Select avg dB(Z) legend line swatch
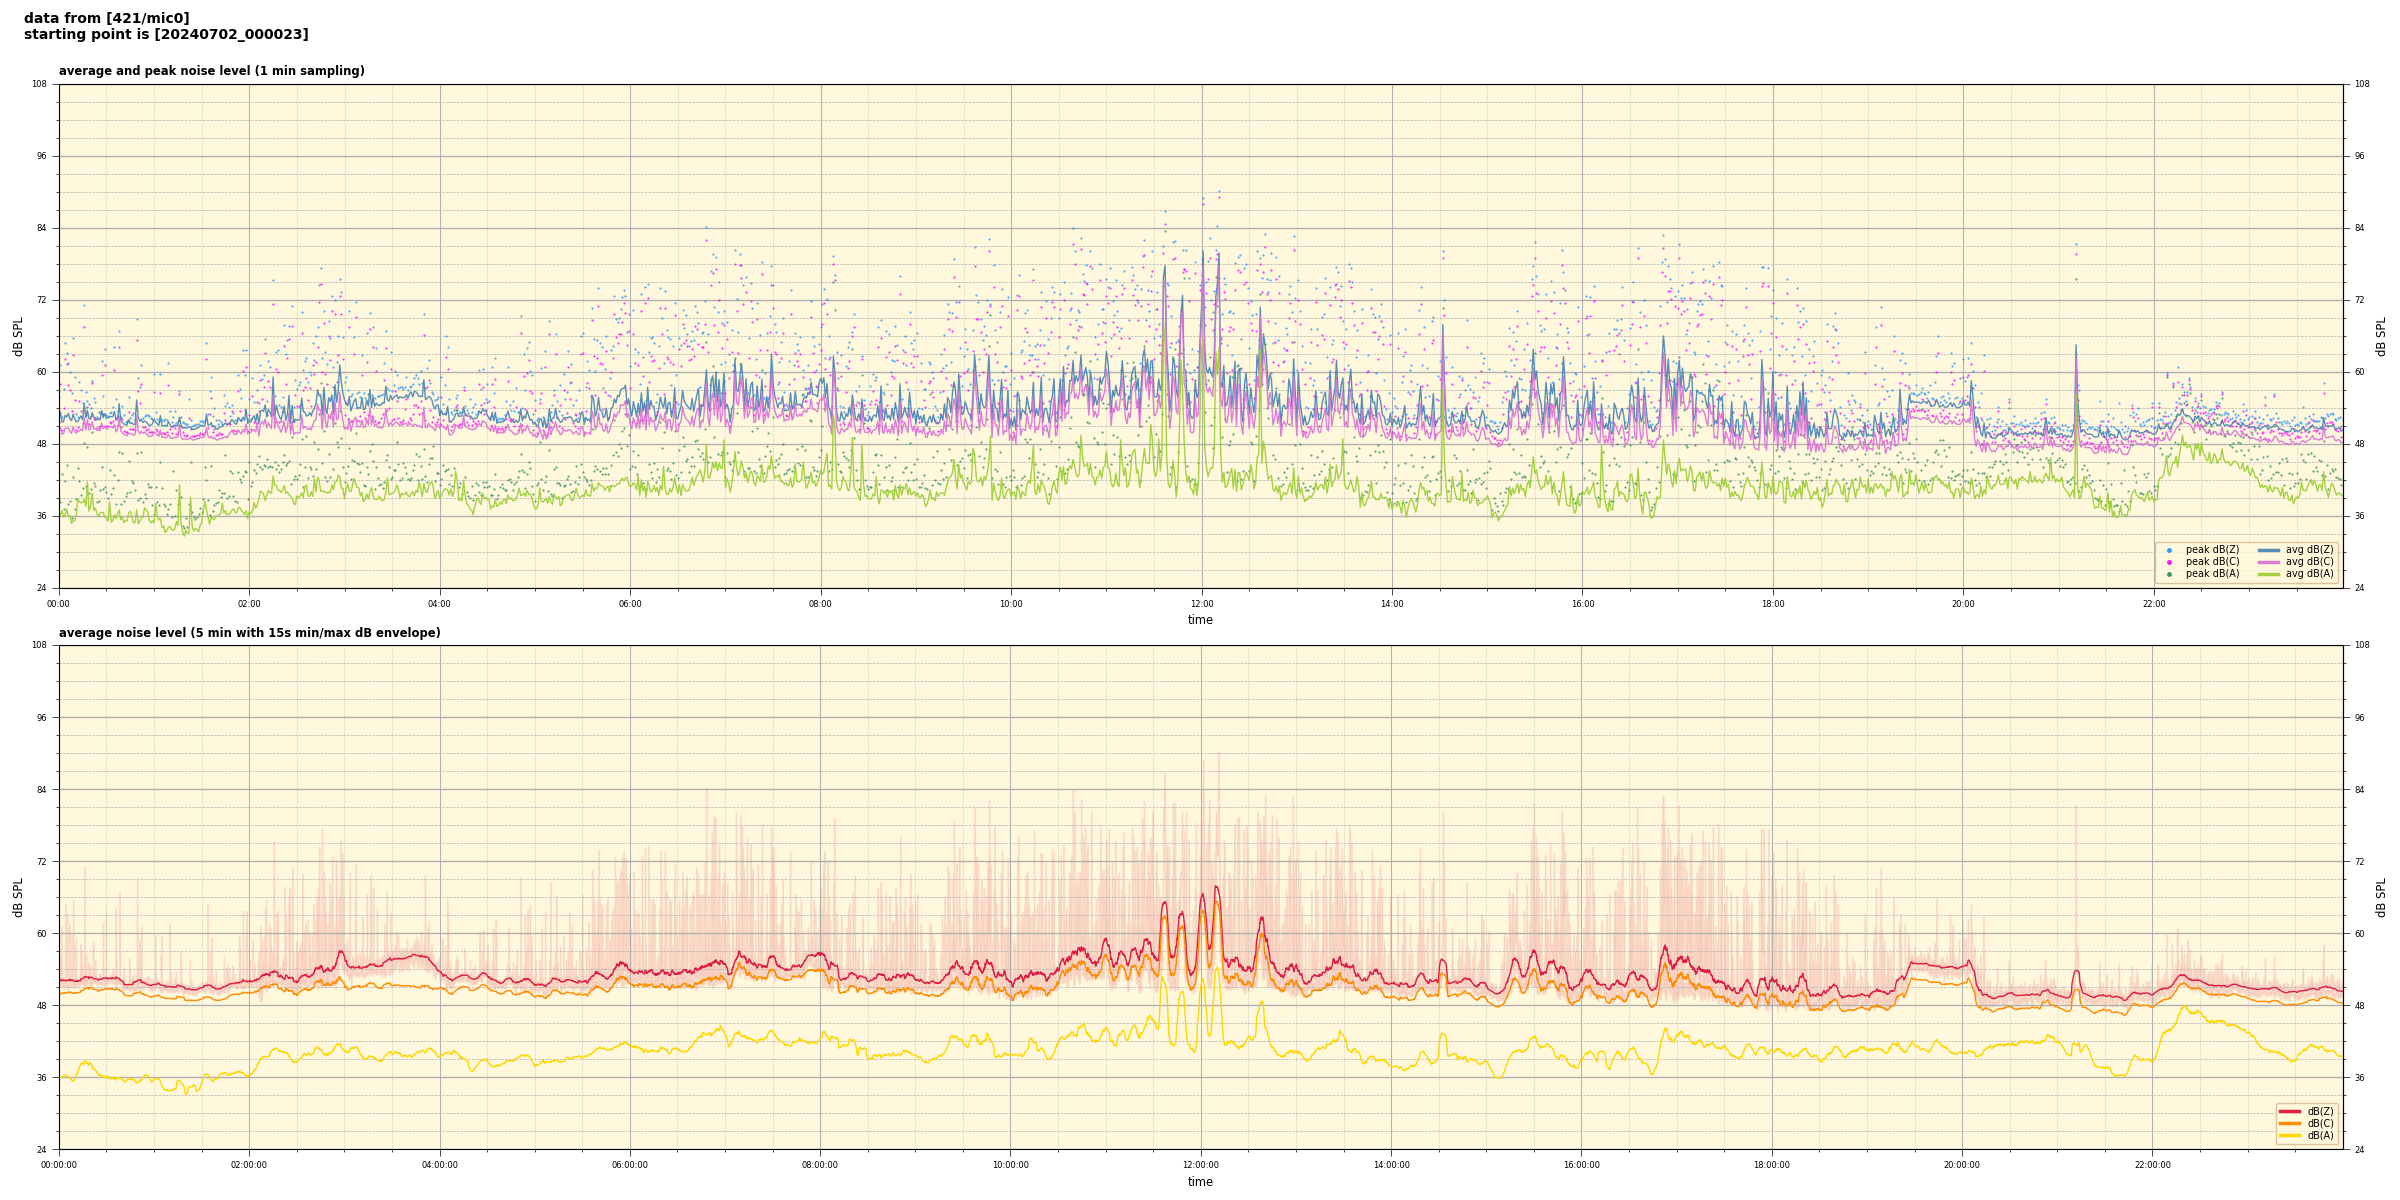This screenshot has width=2400, height=1200. pos(2268,550)
